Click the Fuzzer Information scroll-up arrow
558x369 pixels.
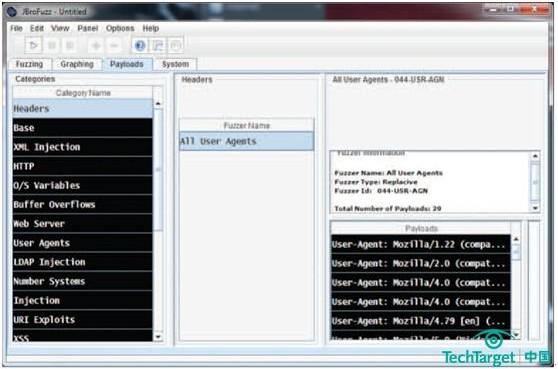(x=535, y=156)
